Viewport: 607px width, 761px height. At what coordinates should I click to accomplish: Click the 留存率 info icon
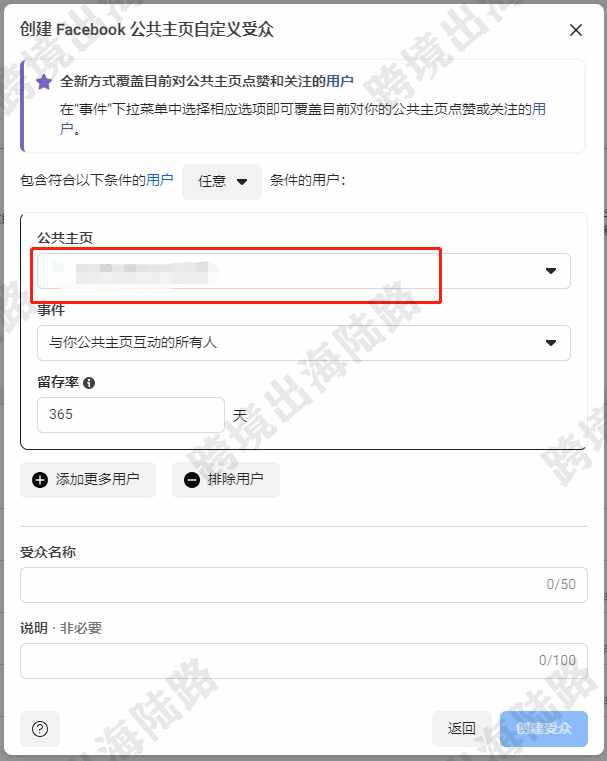89,383
